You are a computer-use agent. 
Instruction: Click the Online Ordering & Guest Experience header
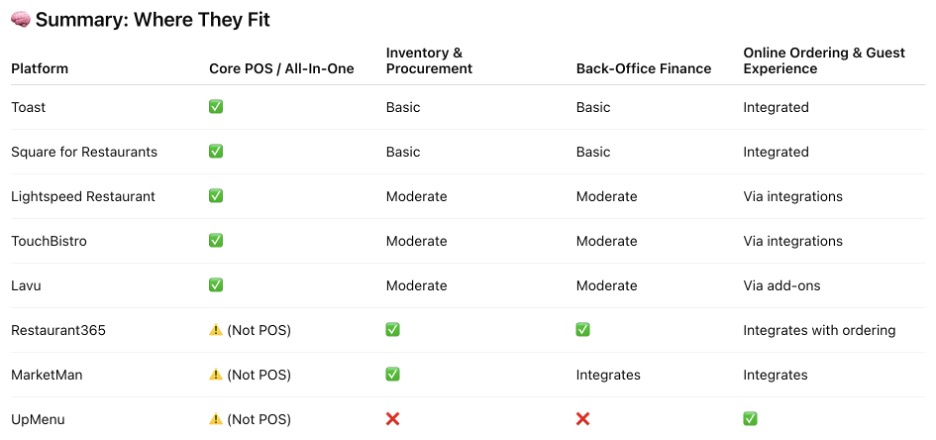823,61
